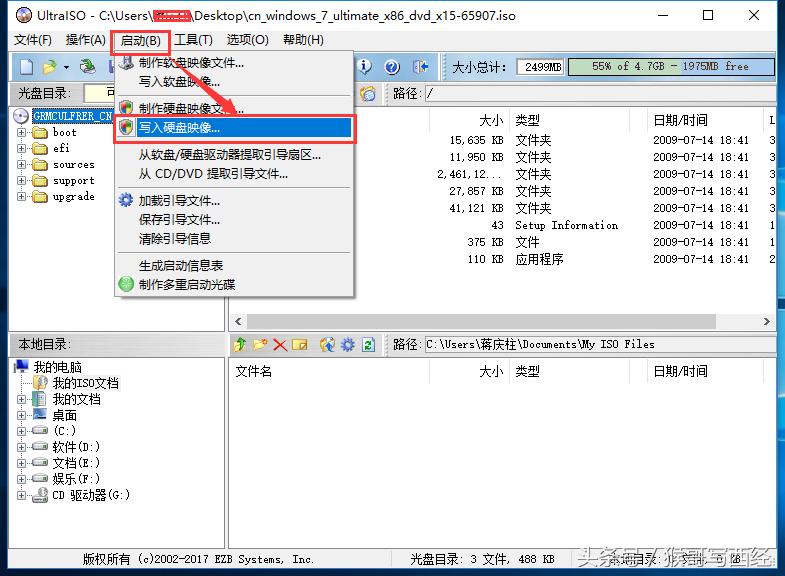Click the Up folder icon in local toolbar
The height and width of the screenshot is (576, 785).
tap(240, 344)
